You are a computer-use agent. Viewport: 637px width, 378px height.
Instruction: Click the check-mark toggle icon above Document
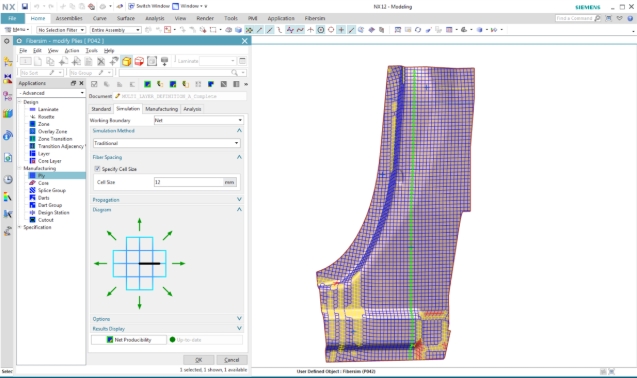pos(94,84)
